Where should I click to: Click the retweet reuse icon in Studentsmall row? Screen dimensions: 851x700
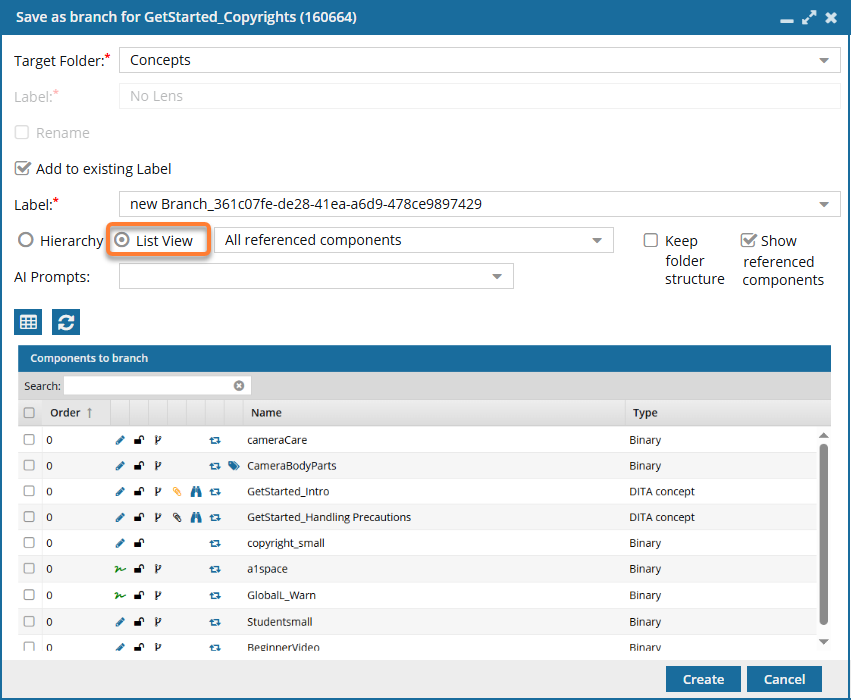[x=215, y=622]
